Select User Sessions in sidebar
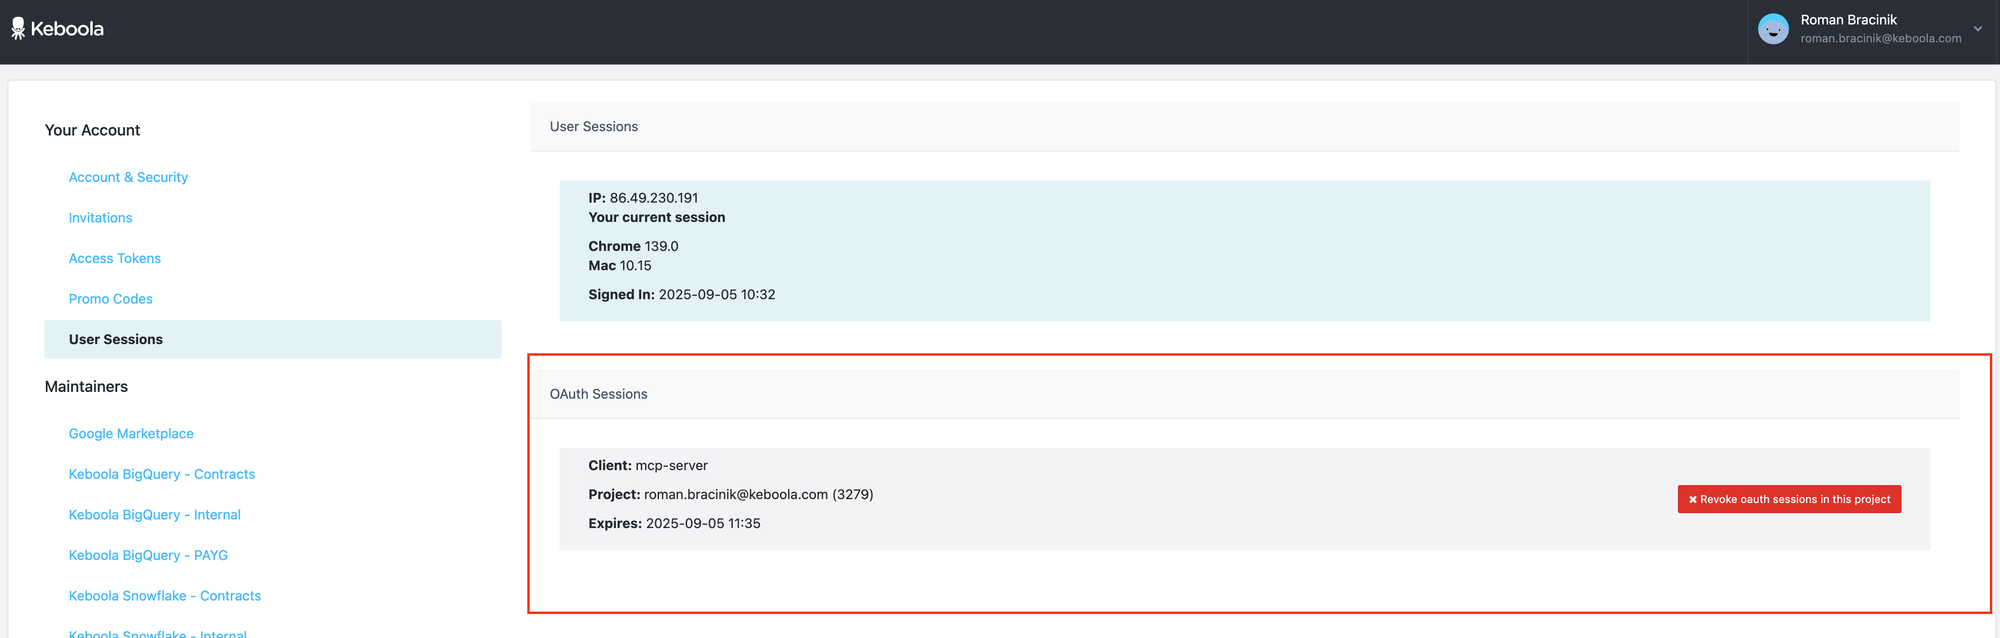The height and width of the screenshot is (638, 2000). point(273,339)
